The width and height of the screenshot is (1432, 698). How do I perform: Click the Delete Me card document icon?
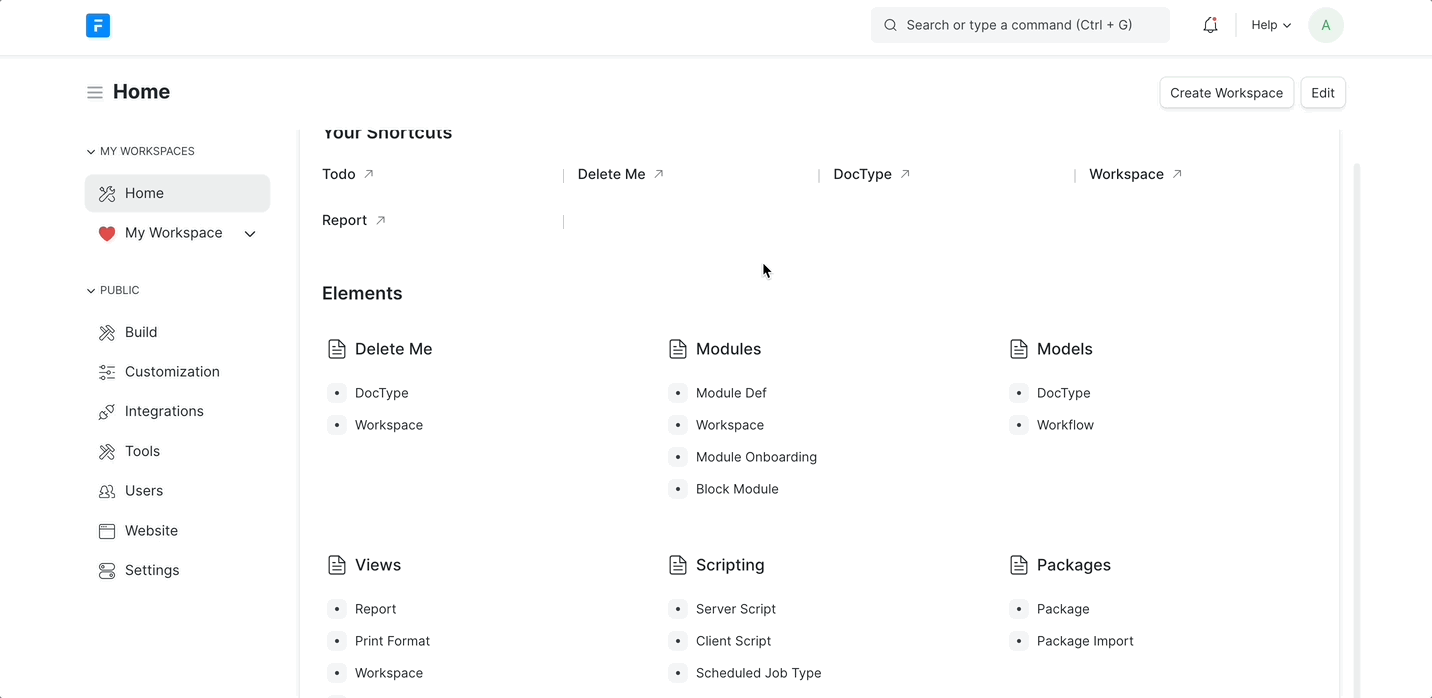click(x=337, y=349)
